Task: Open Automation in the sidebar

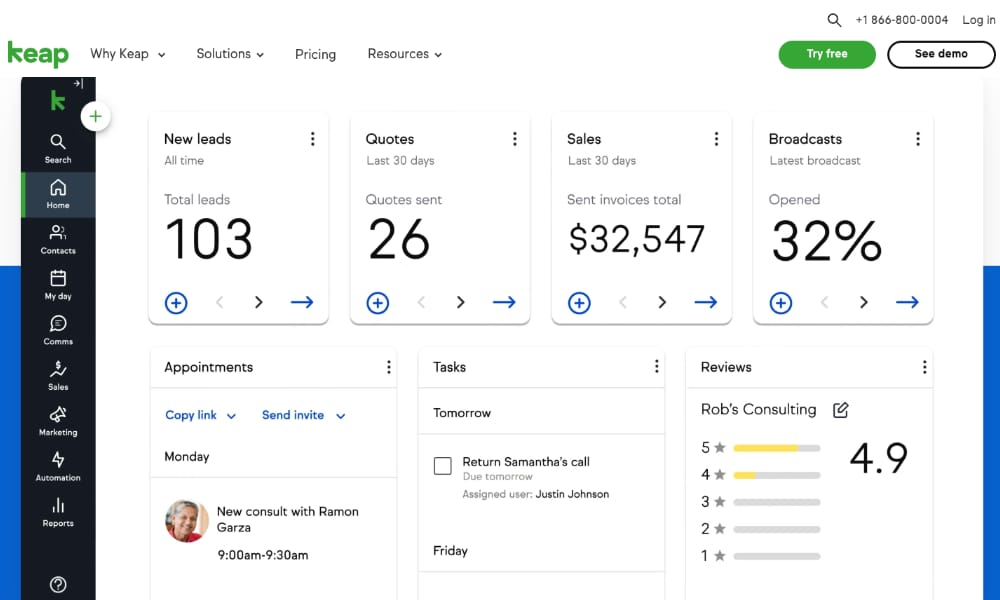Action: click(x=58, y=467)
